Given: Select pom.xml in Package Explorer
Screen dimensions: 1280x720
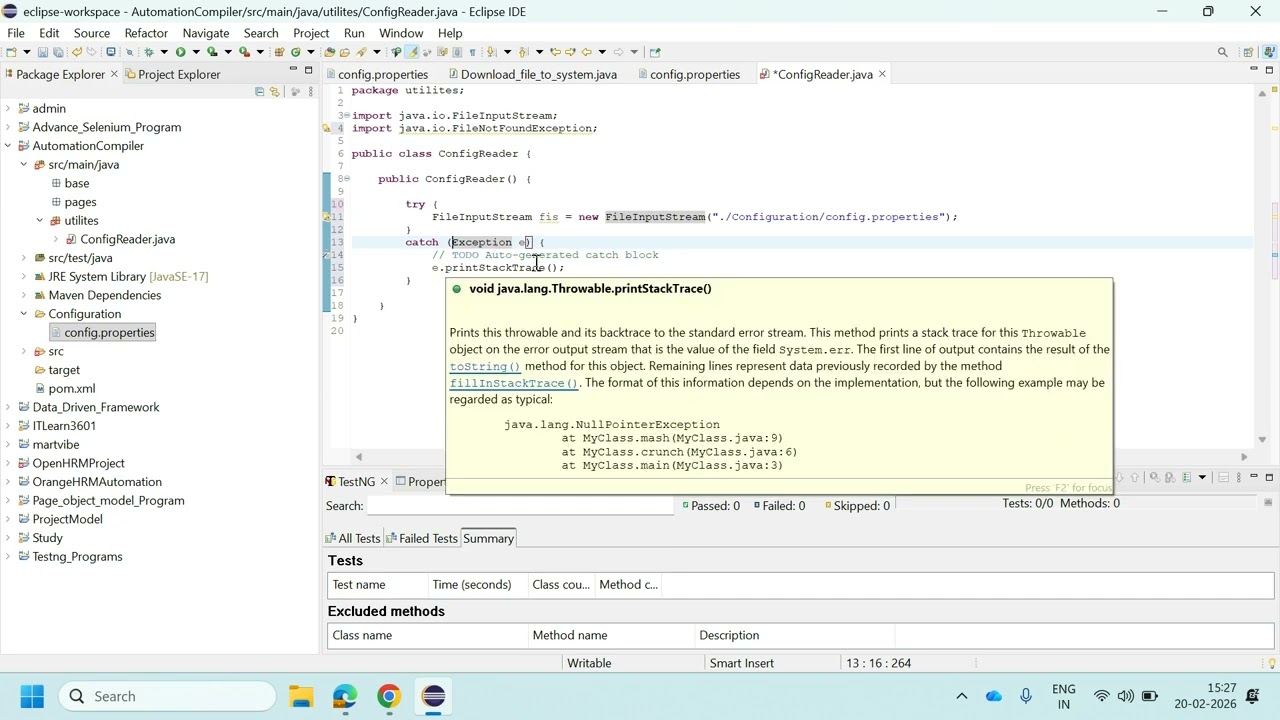Looking at the screenshot, I should (64, 388).
